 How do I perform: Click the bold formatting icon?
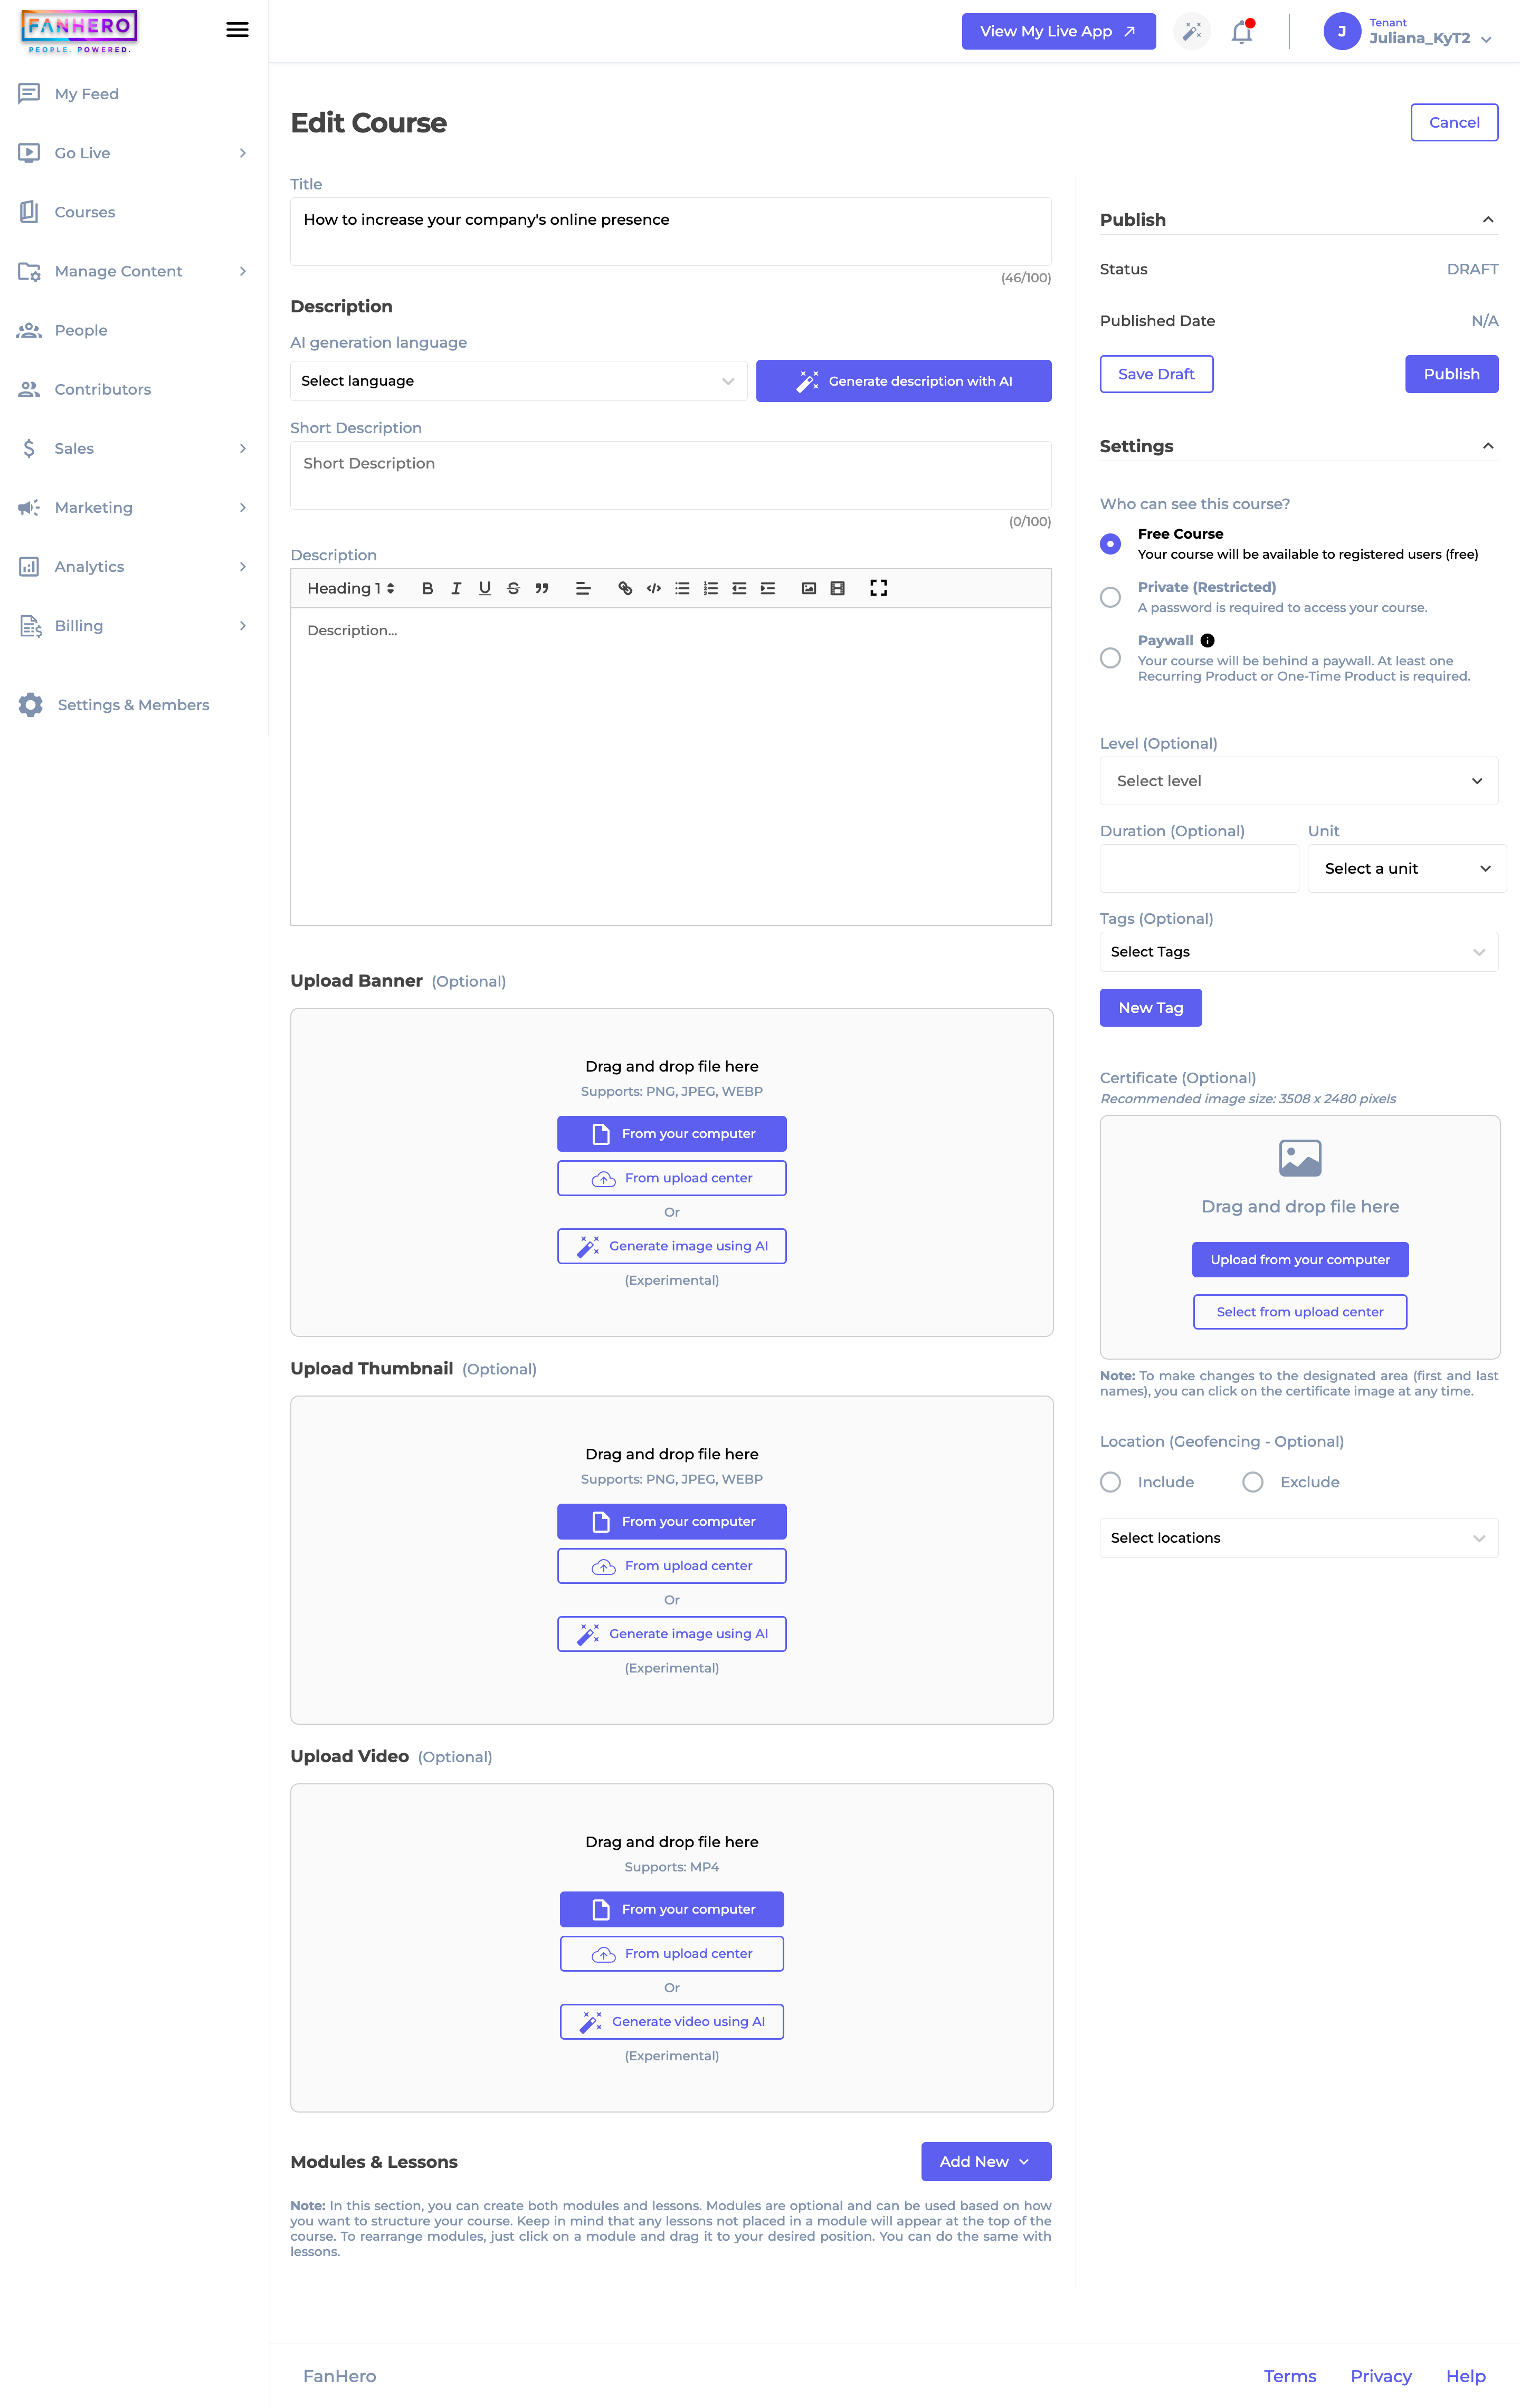tap(427, 588)
